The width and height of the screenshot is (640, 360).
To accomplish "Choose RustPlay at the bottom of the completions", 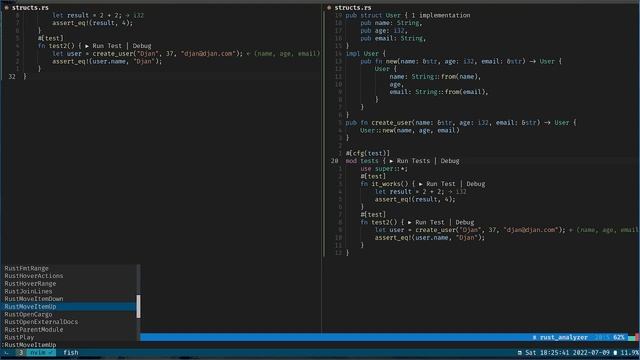I will click(69, 338).
